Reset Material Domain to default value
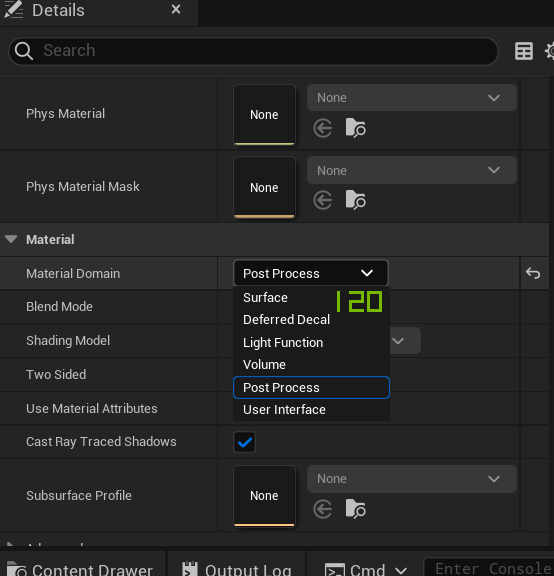The width and height of the screenshot is (554, 576). [533, 273]
